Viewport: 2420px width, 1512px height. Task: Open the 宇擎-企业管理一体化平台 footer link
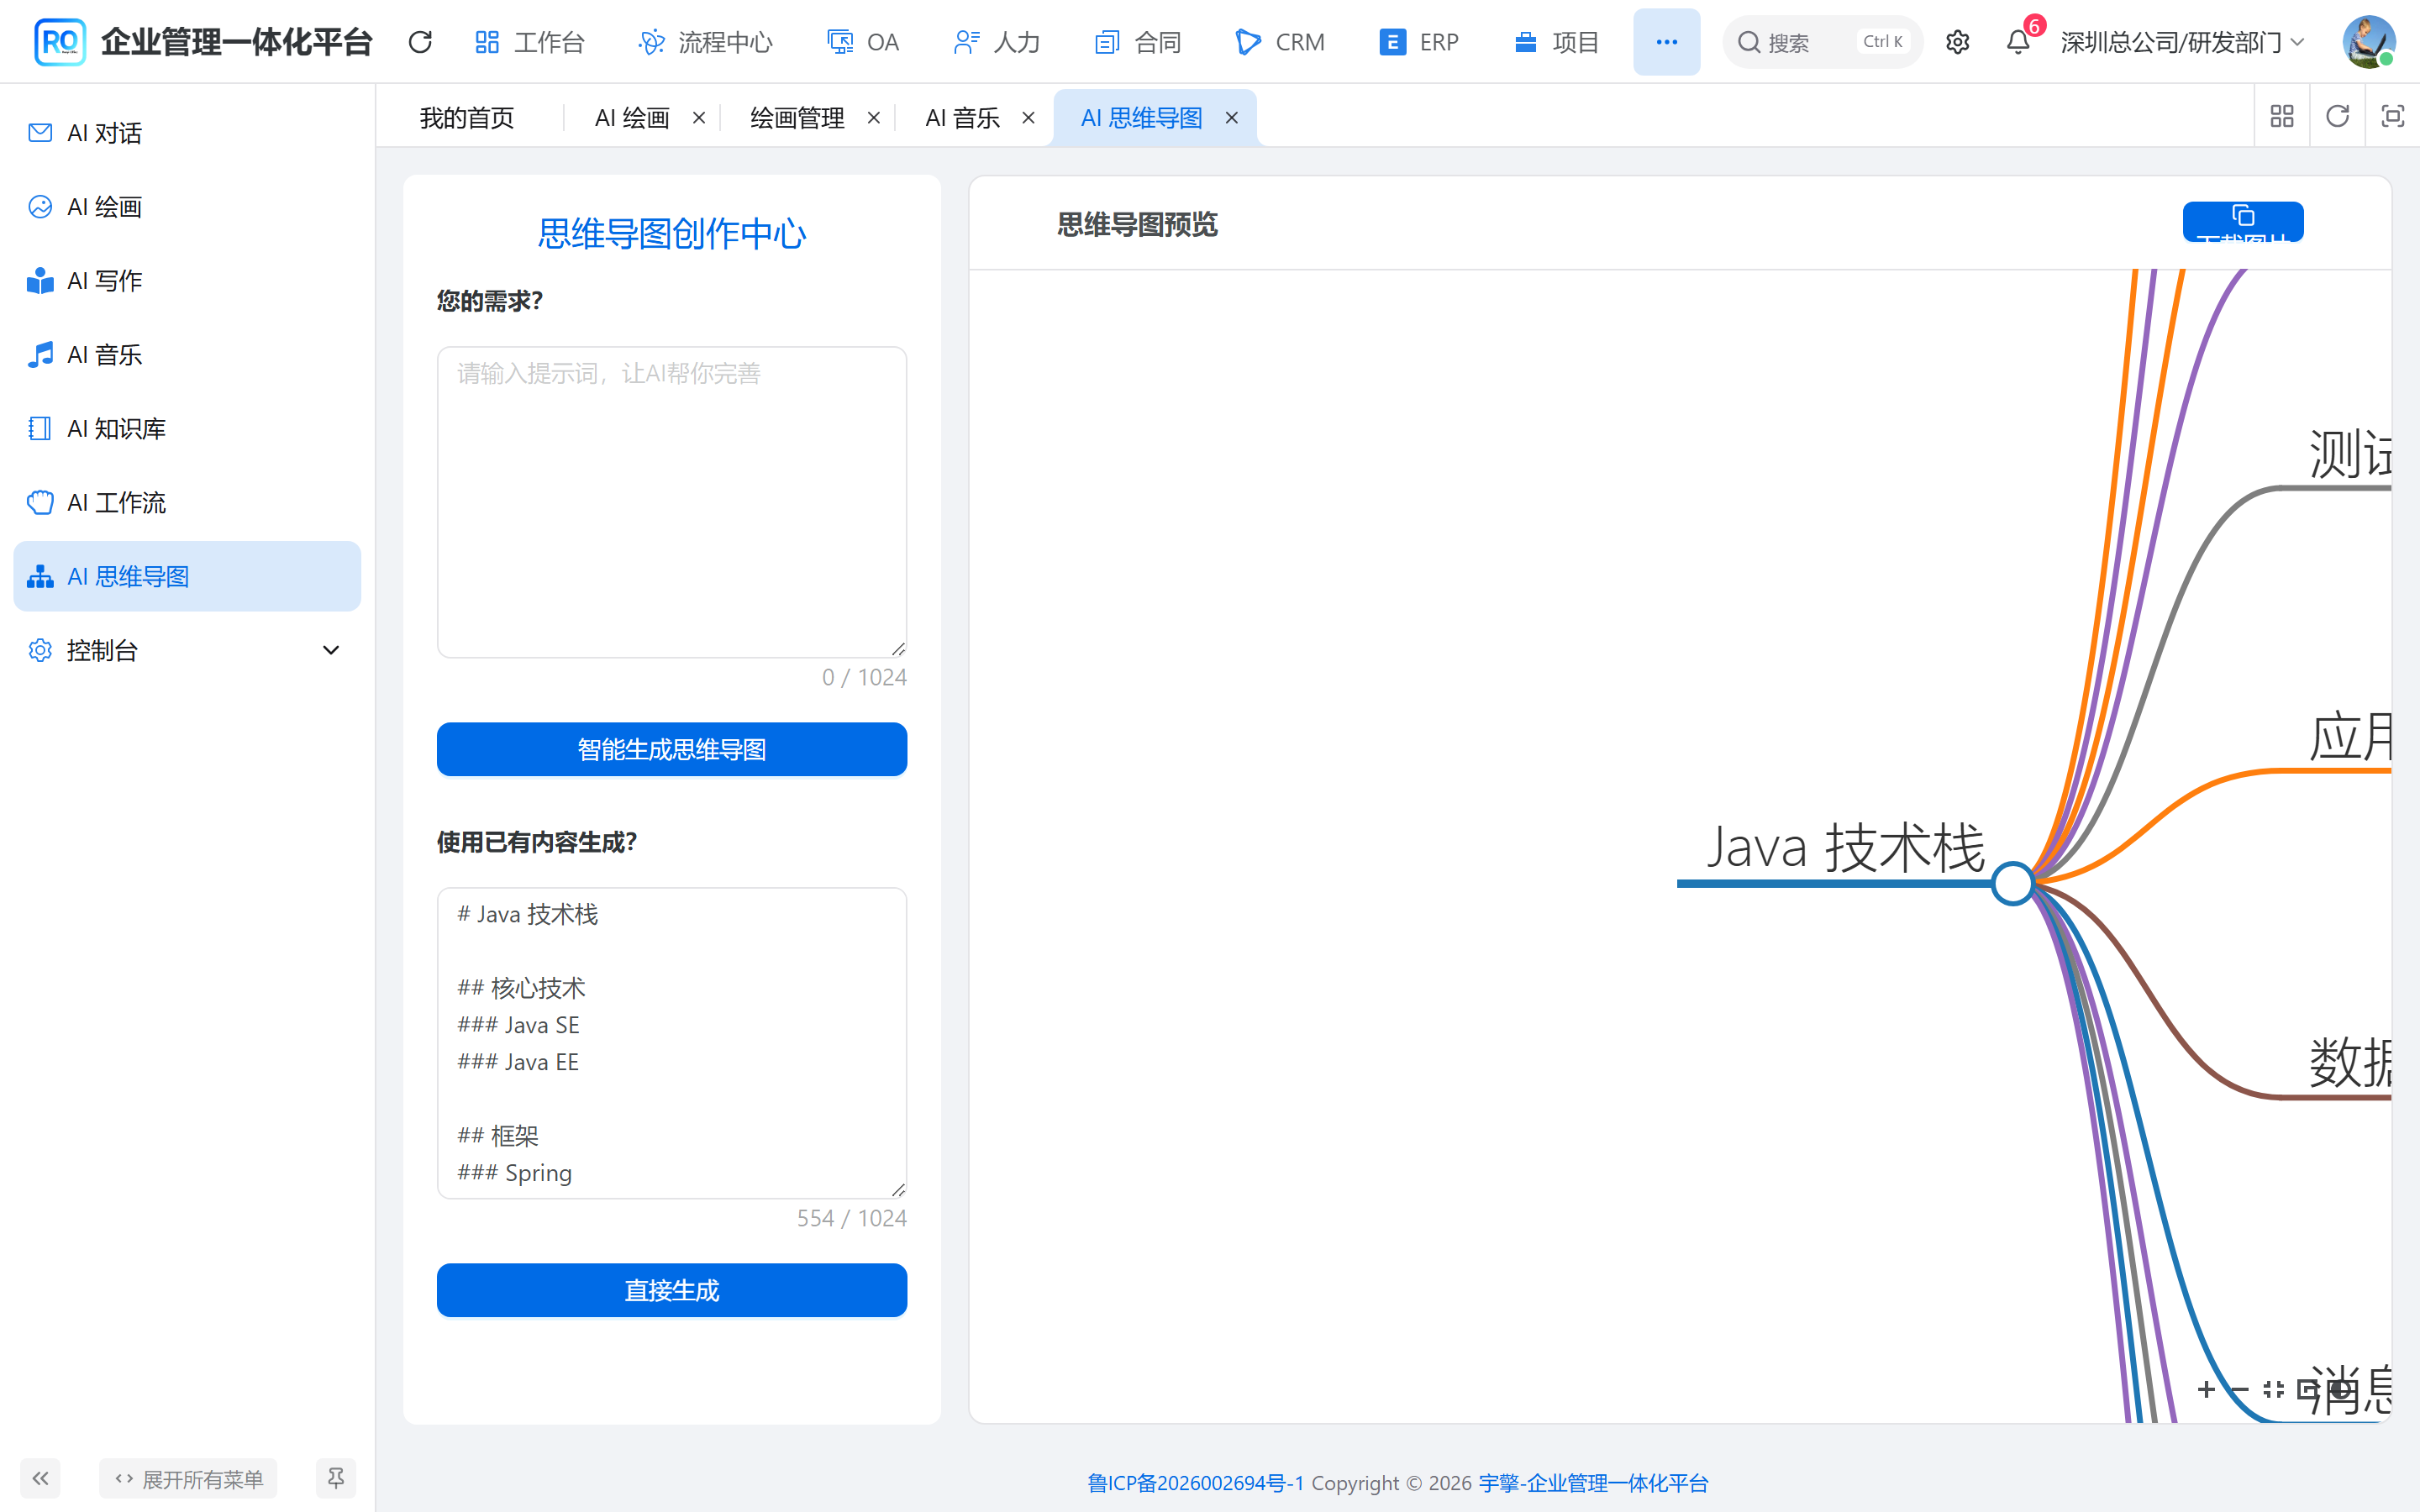[1593, 1482]
